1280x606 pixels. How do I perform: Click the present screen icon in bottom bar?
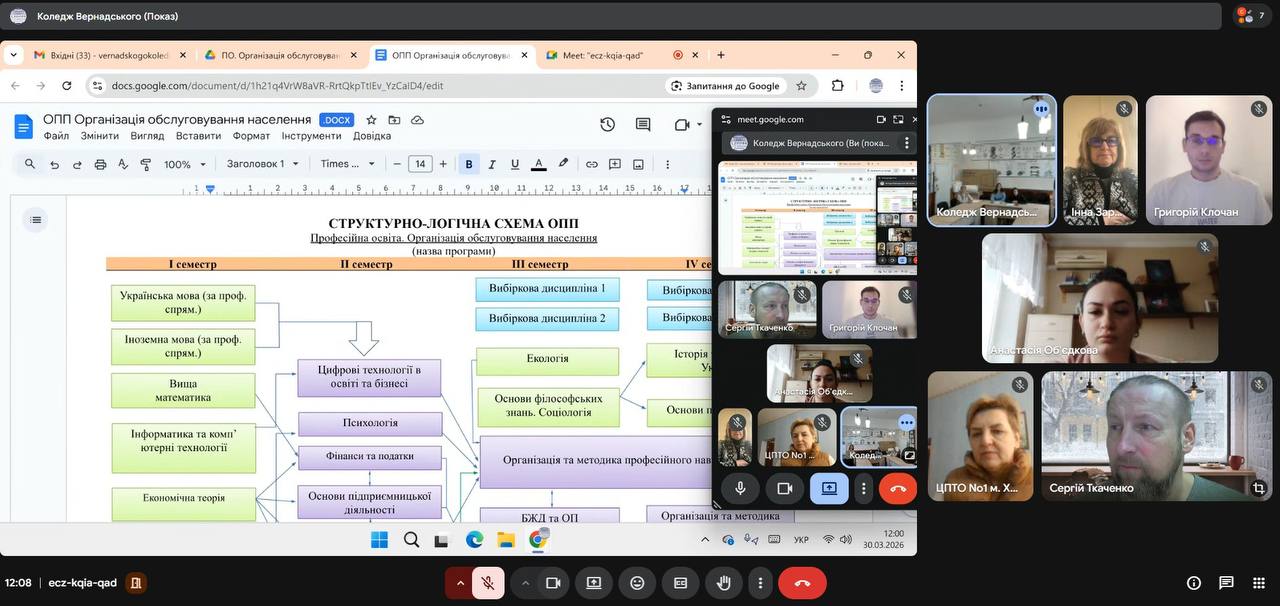[594, 583]
